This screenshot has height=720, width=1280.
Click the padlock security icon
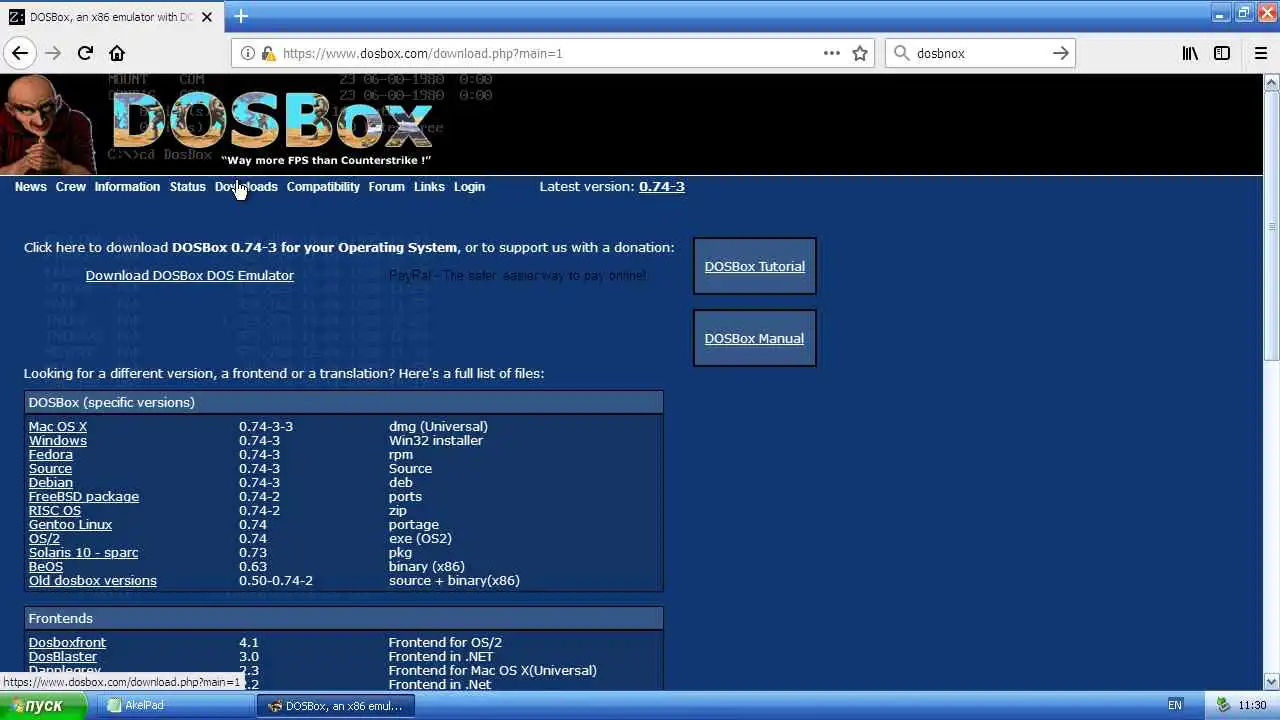[x=267, y=53]
